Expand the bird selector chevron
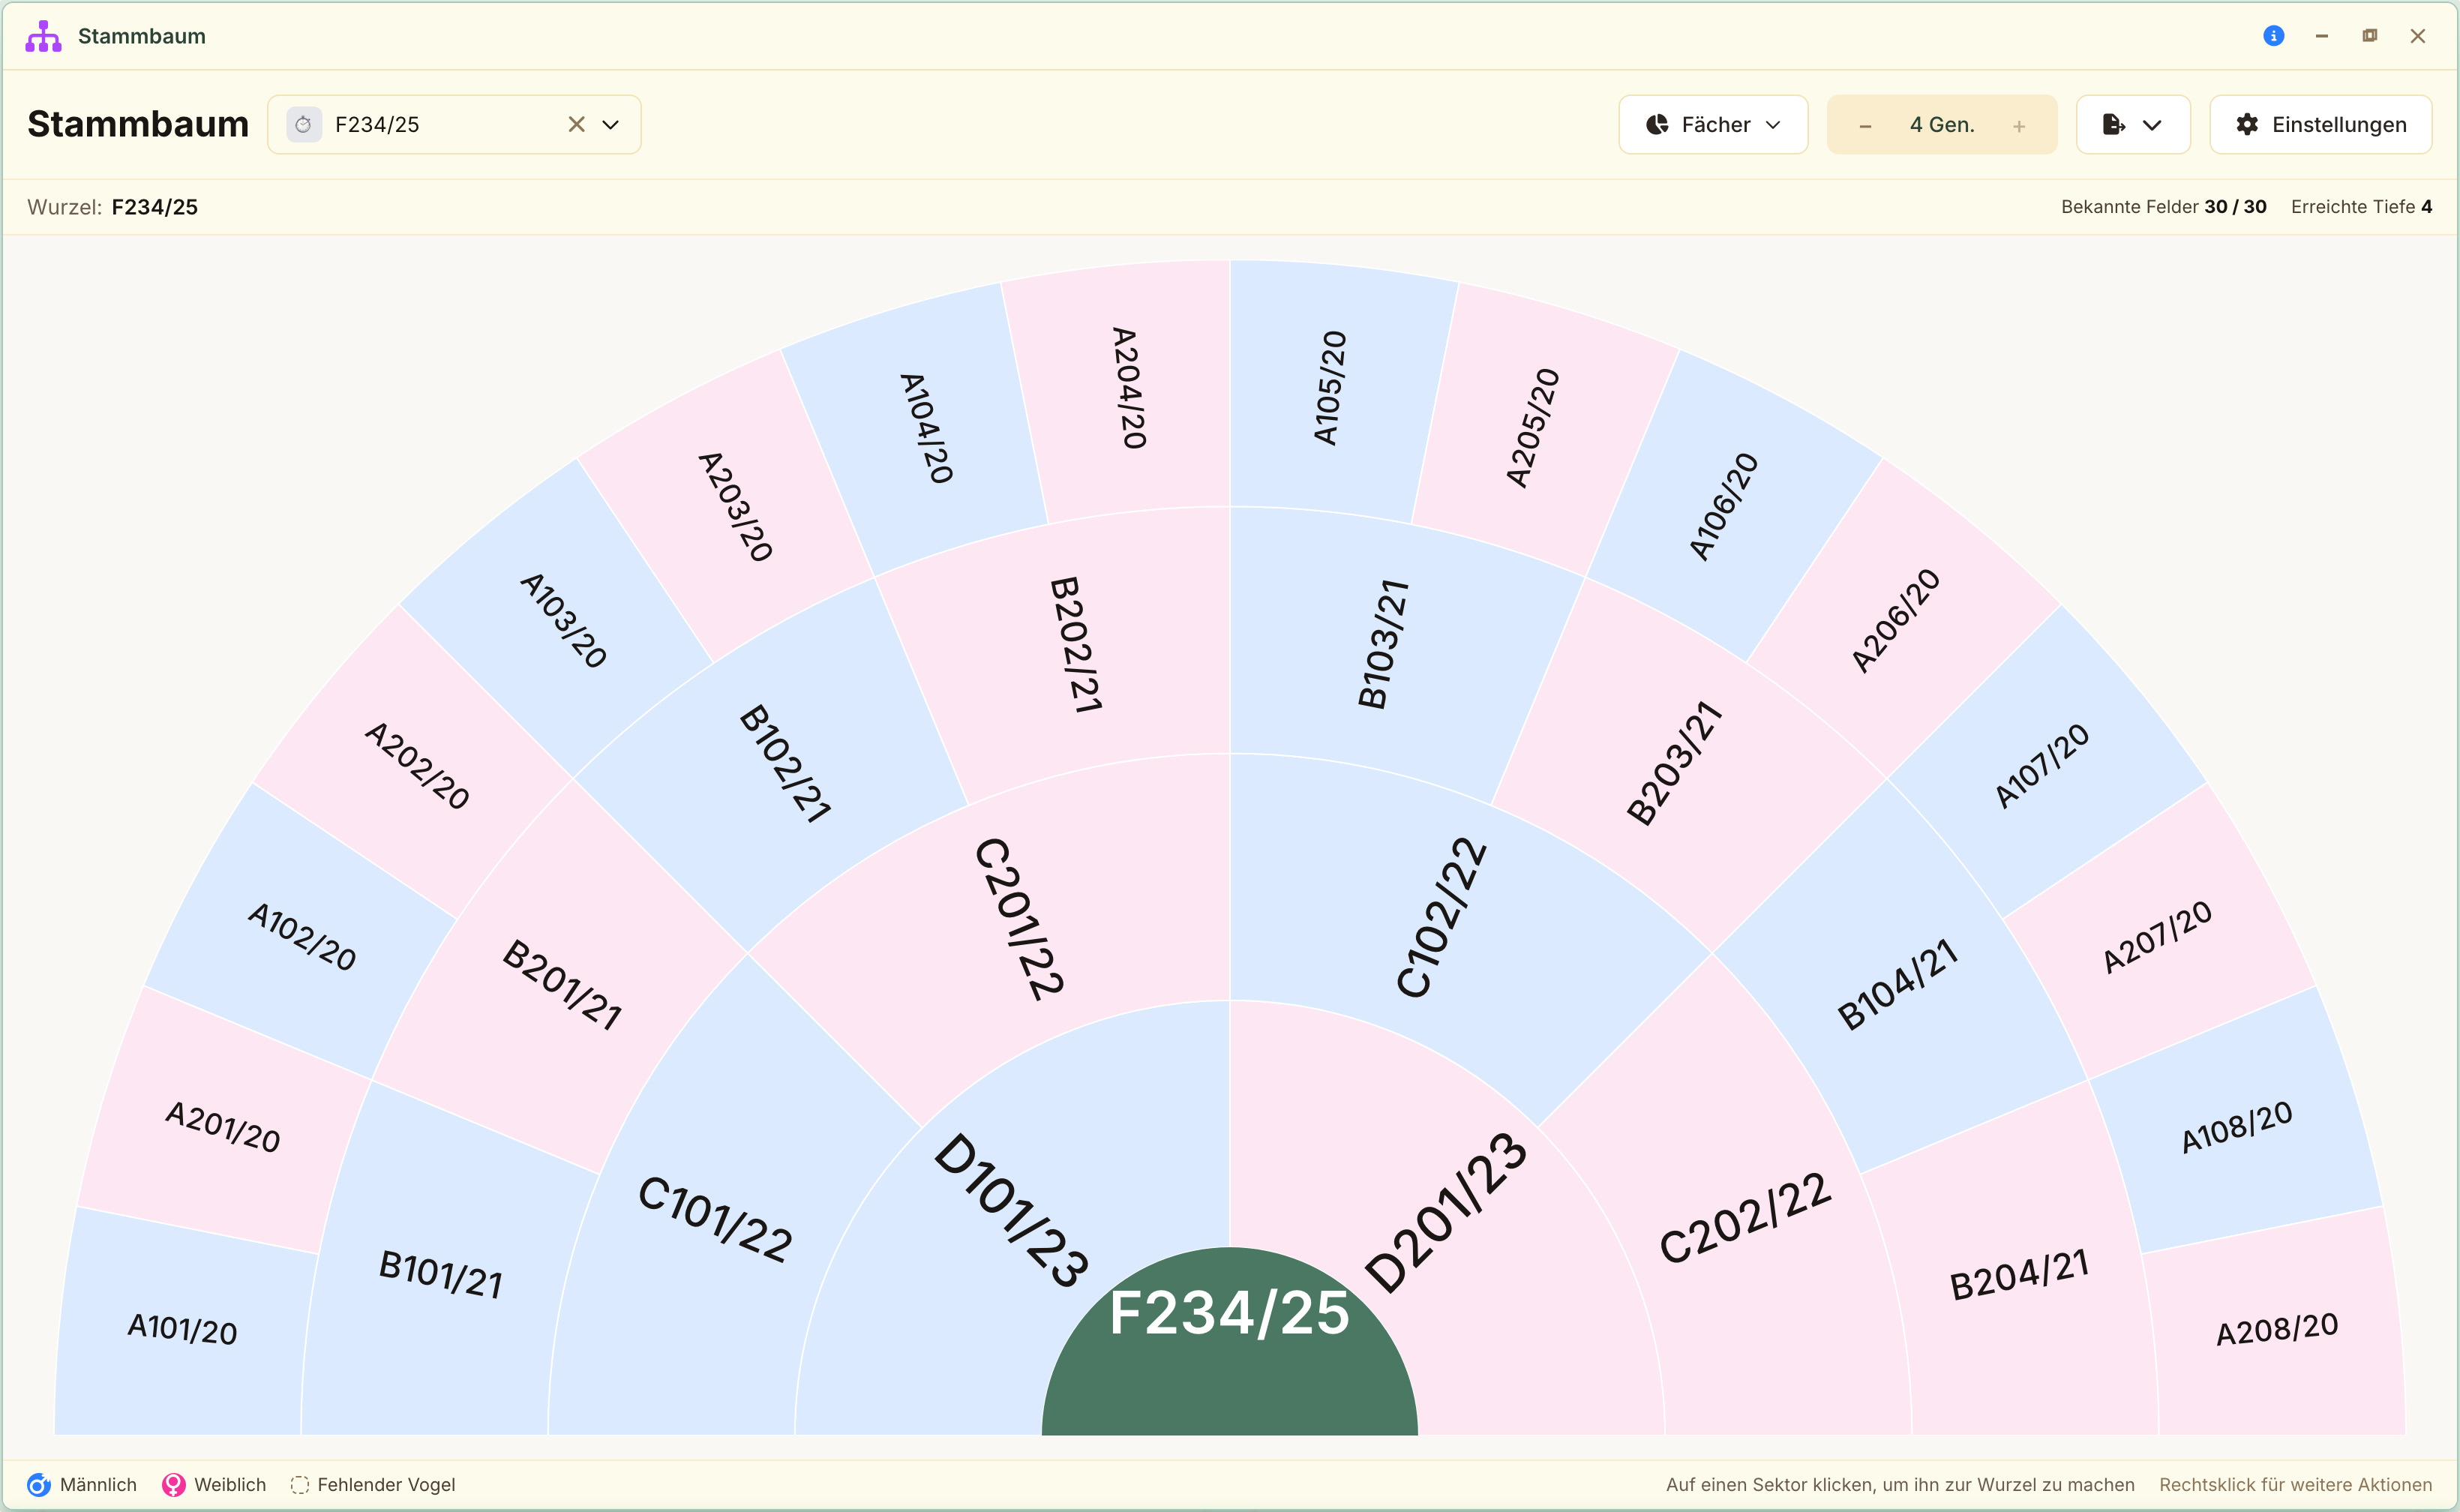 pos(610,124)
